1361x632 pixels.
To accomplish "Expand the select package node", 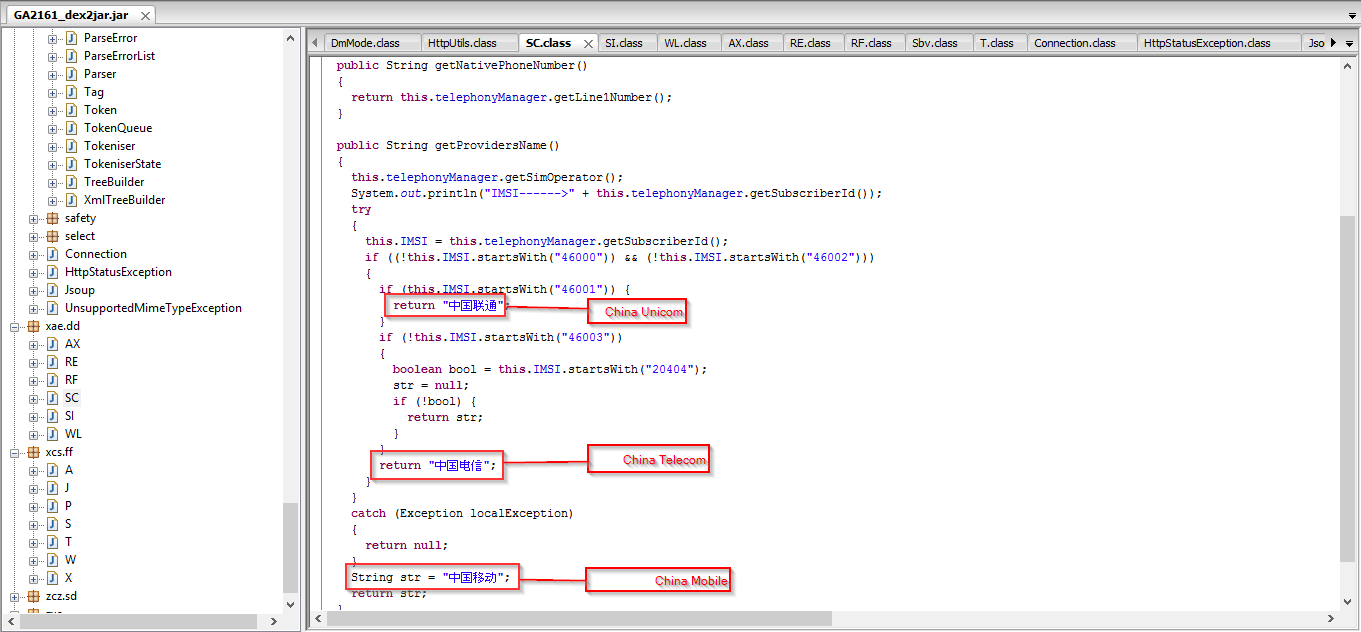I will (x=34, y=236).
